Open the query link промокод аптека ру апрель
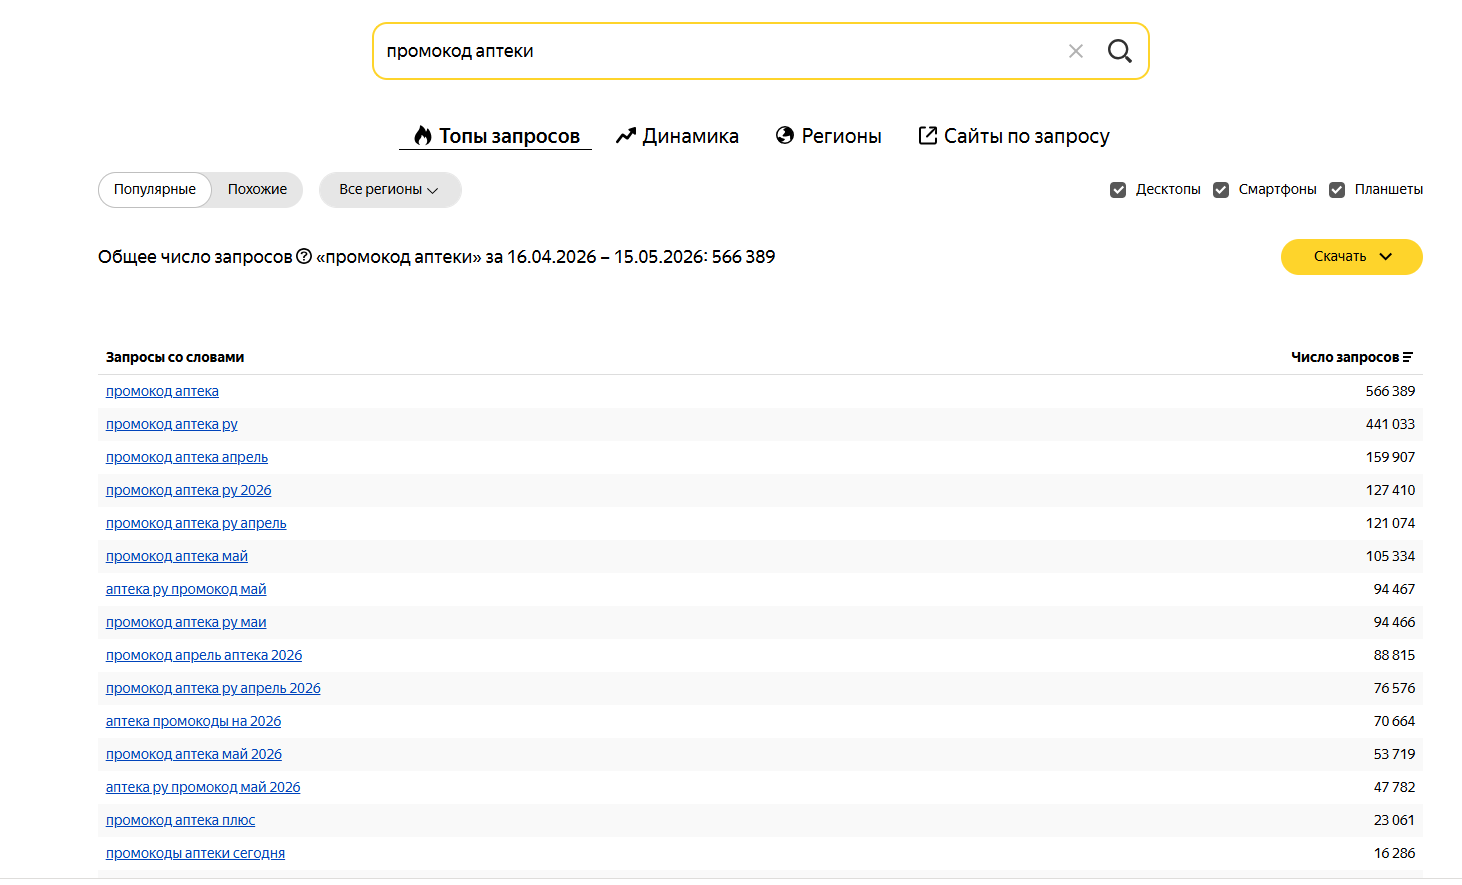Viewport: 1462px width, 885px height. click(x=196, y=523)
